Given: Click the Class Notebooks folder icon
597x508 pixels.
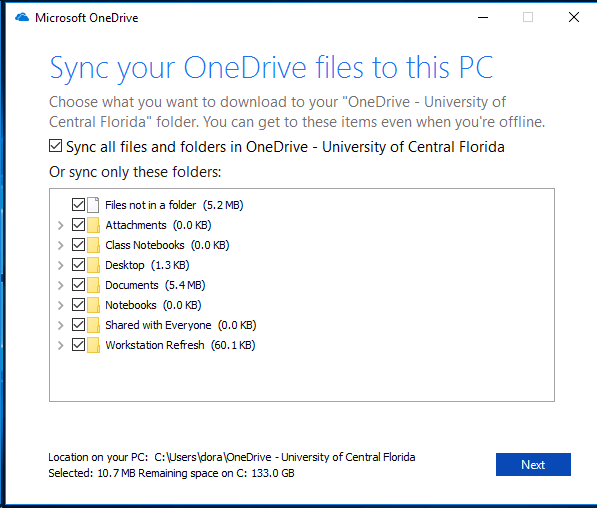Looking at the screenshot, I should pyautogui.click(x=93, y=245).
